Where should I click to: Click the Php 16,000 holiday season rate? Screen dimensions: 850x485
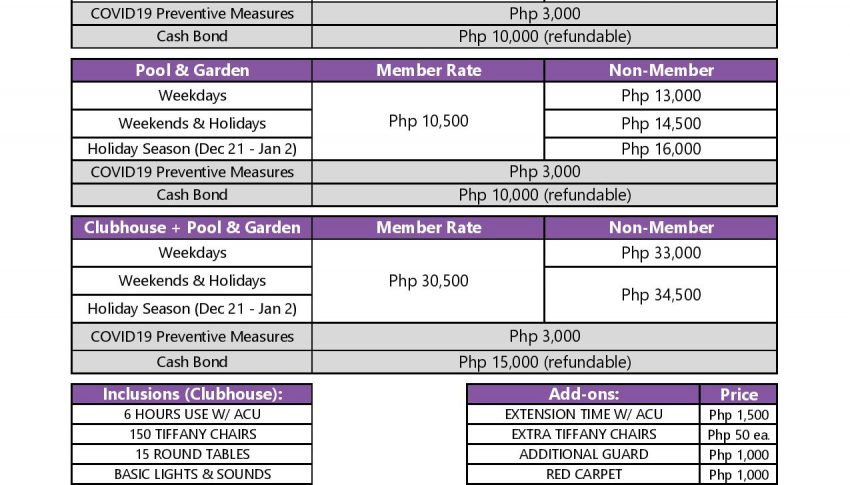click(661, 149)
